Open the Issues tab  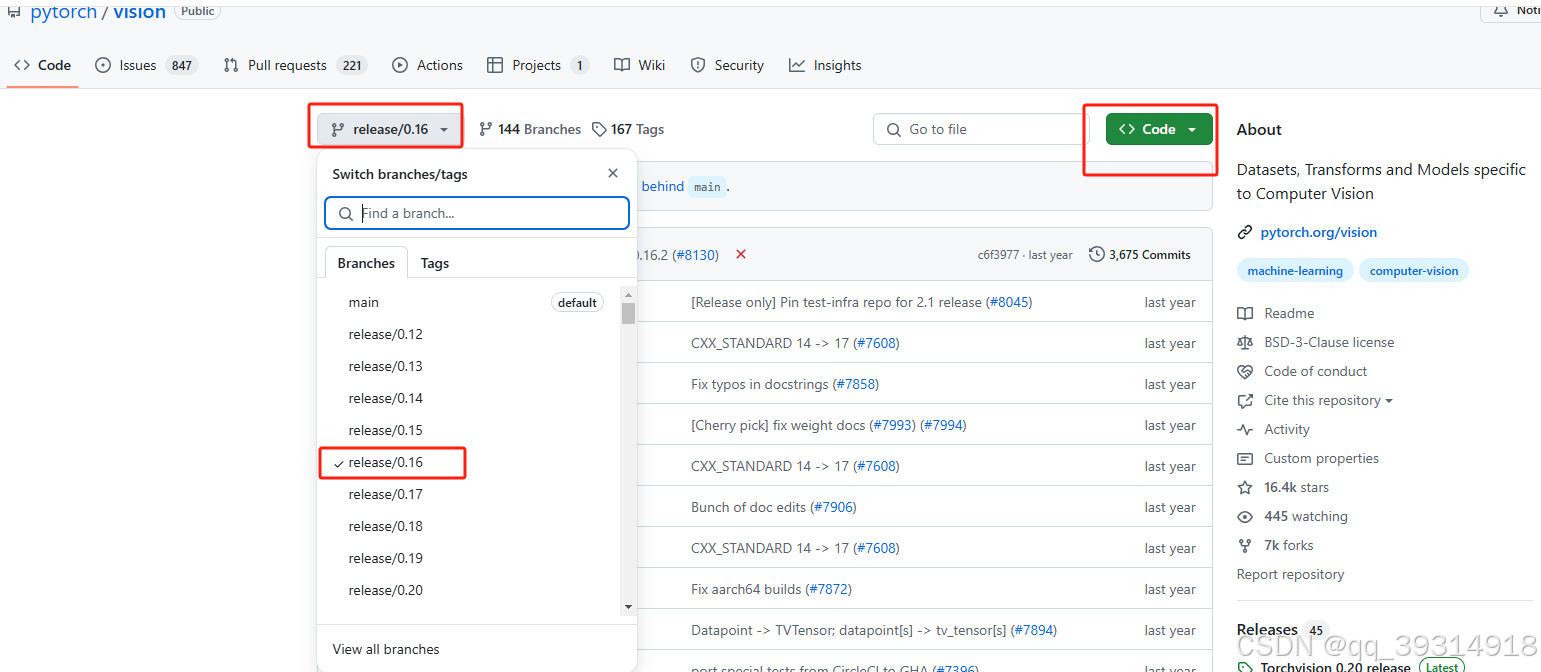point(146,65)
